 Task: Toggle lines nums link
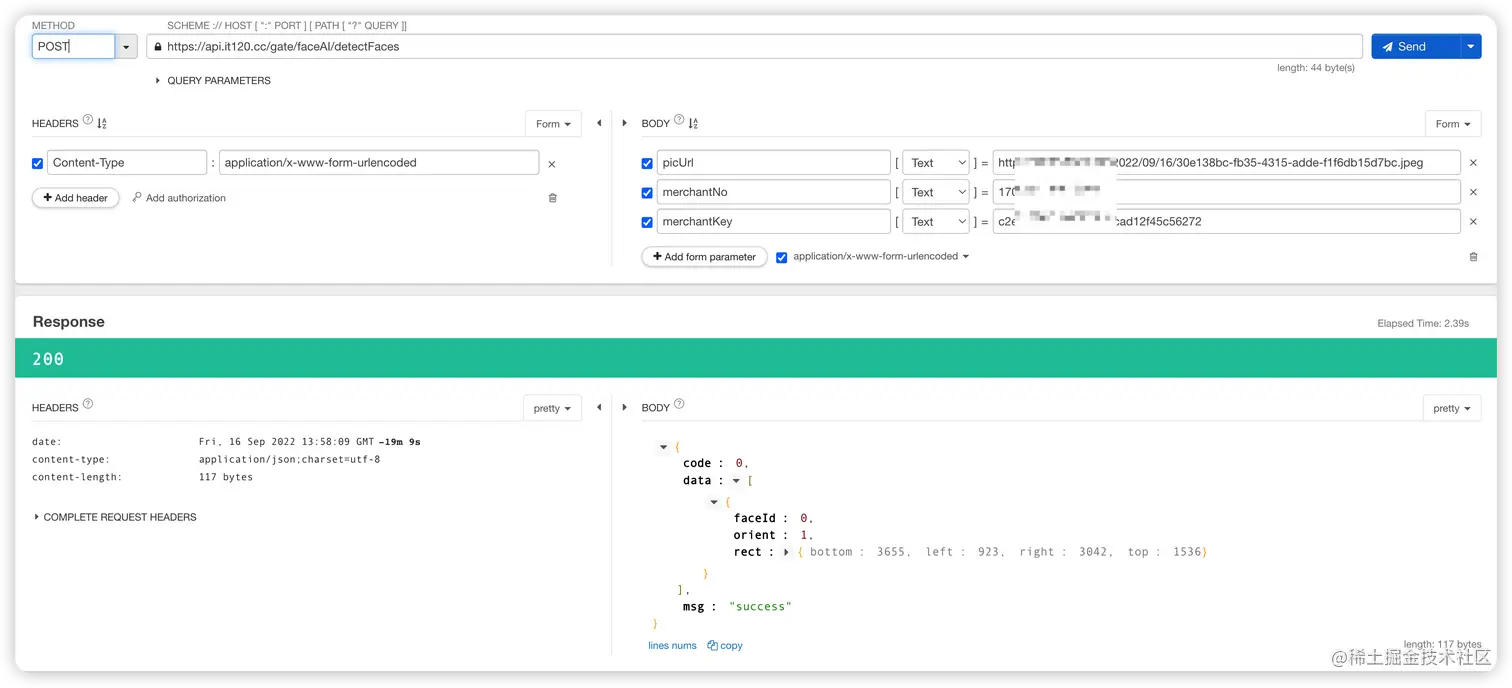pyautogui.click(x=672, y=646)
